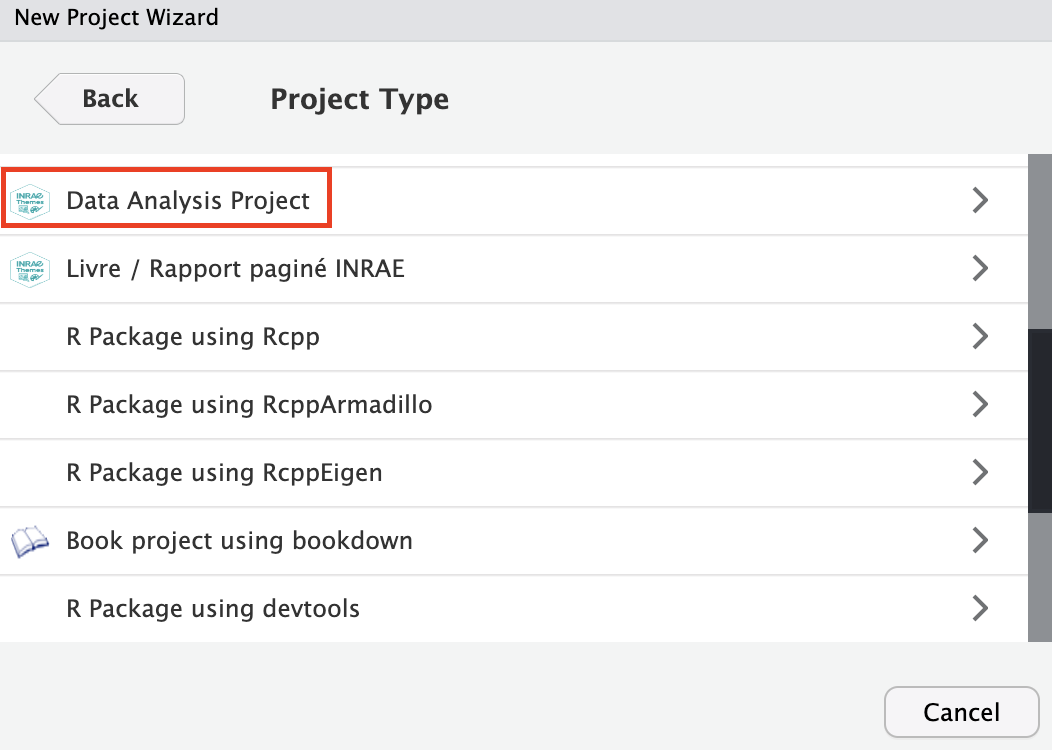Screen dimensions: 1052x750
Task: Select the Data Analysis Project label
Action: pyautogui.click(x=188, y=201)
